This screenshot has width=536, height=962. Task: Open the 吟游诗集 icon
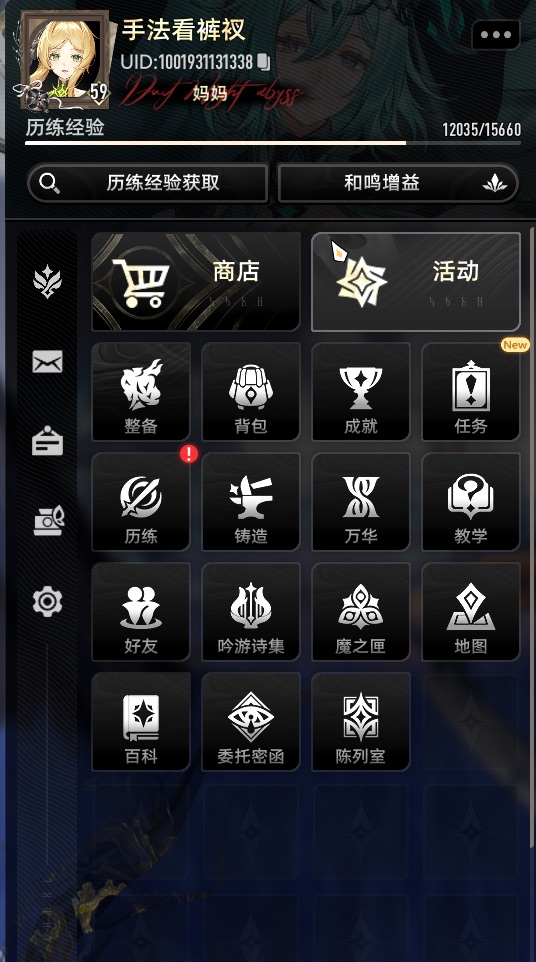click(251, 612)
